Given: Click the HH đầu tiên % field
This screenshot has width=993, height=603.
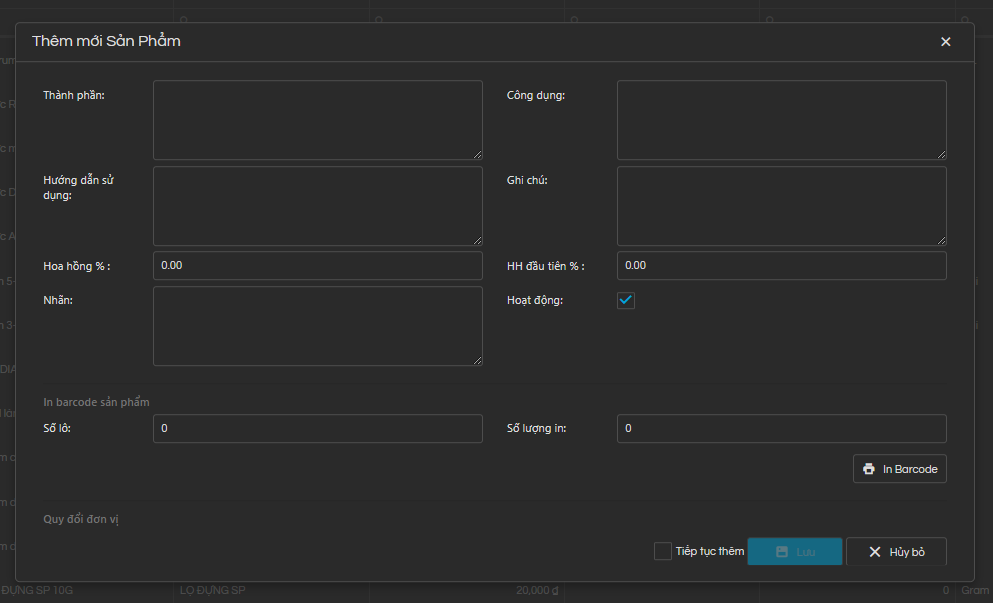Looking at the screenshot, I should (x=781, y=266).
